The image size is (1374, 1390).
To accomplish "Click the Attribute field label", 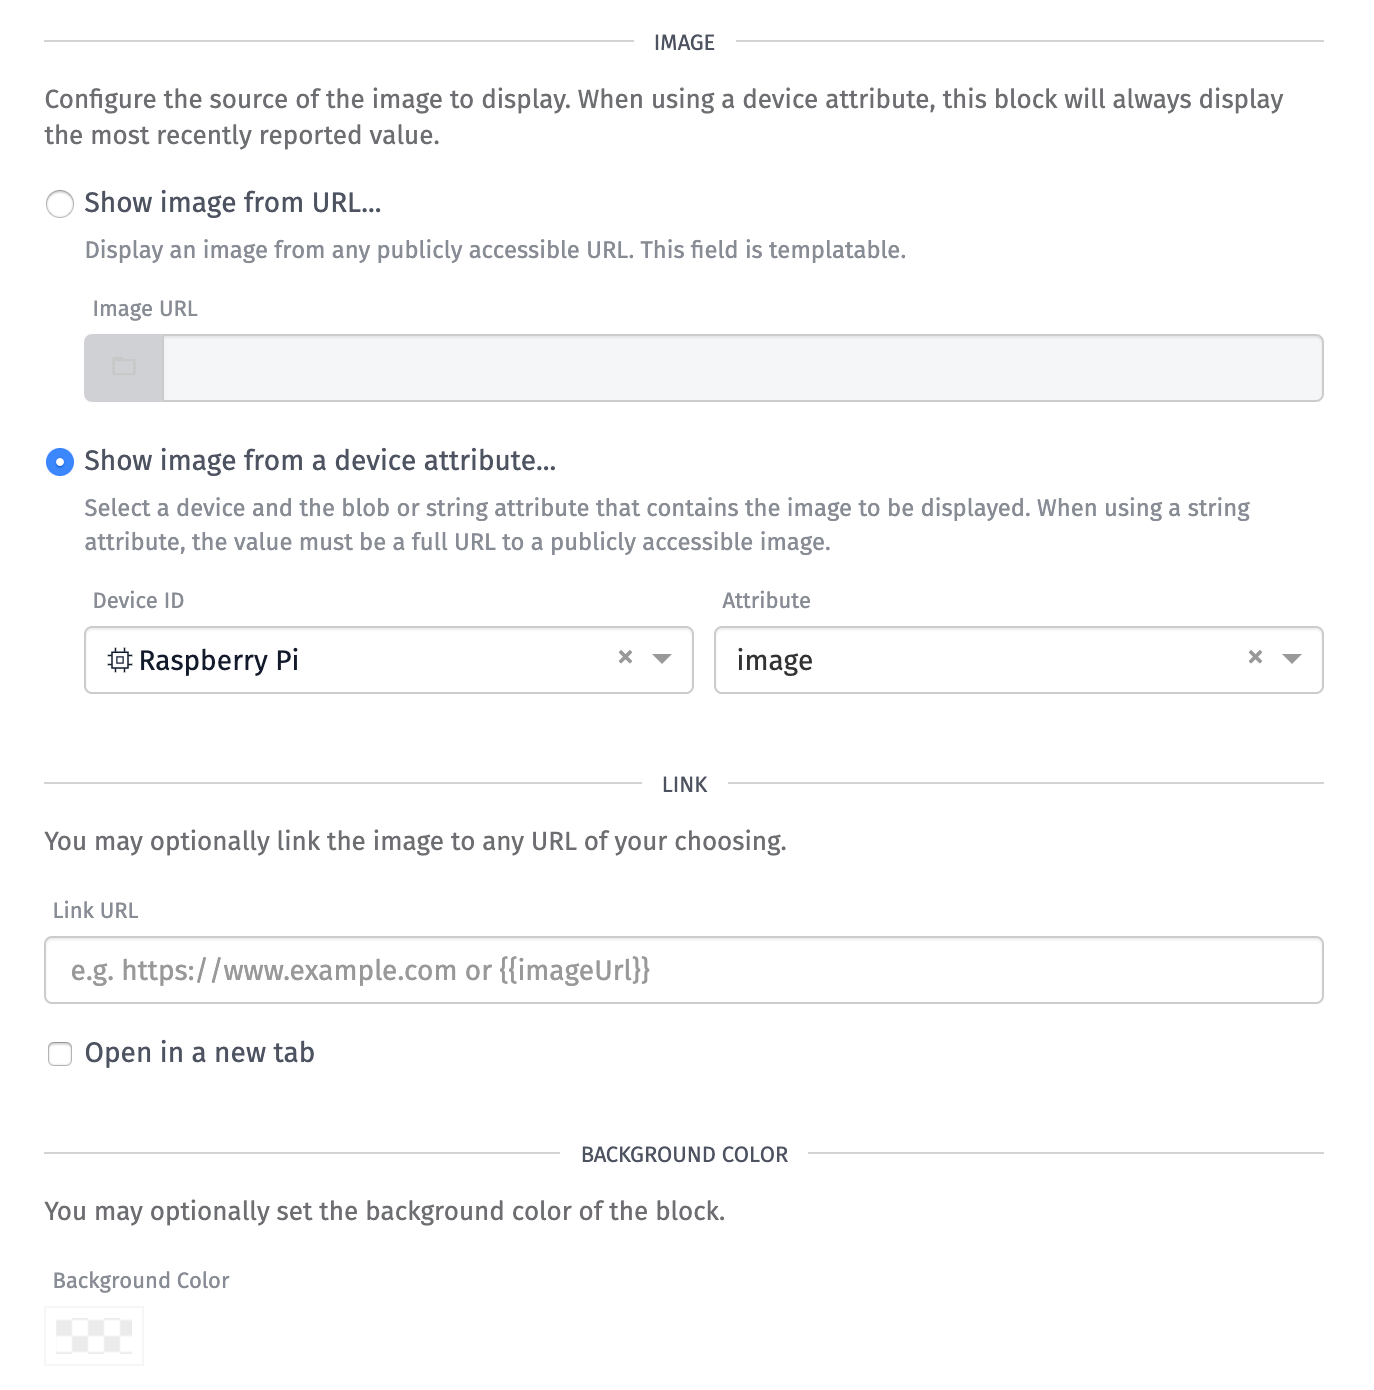I will (x=767, y=600).
